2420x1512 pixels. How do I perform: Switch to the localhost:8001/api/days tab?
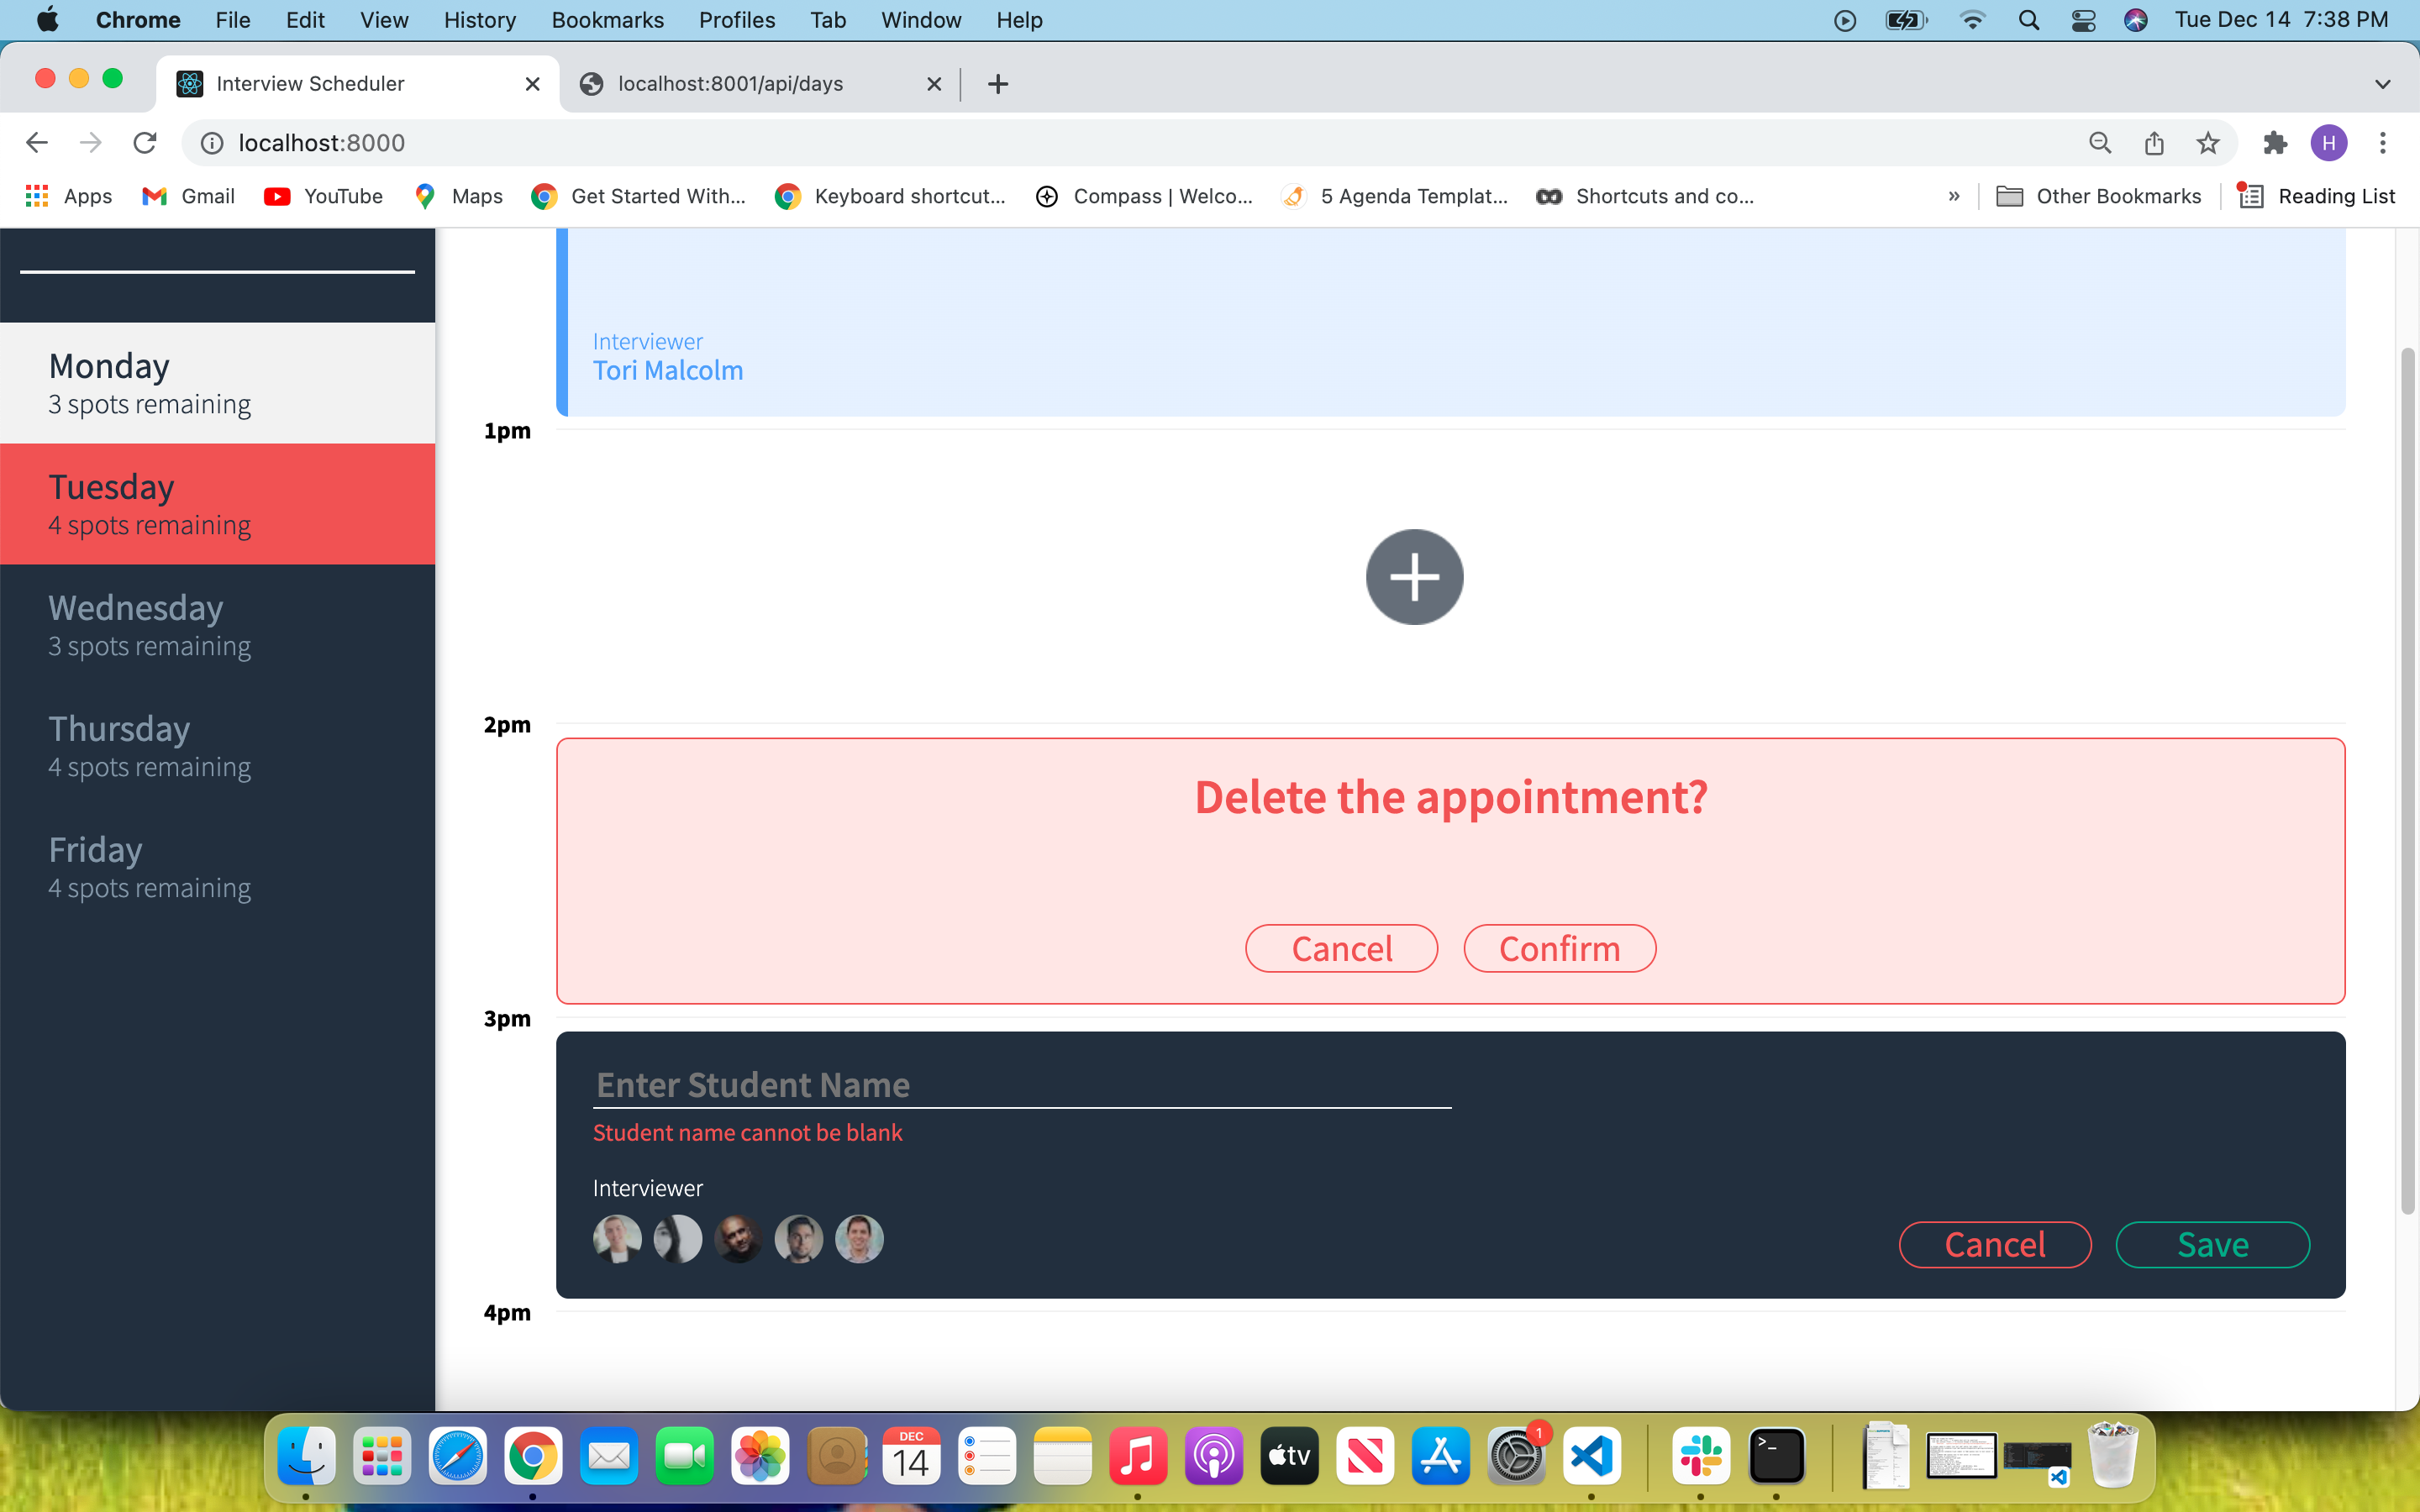pyautogui.click(x=731, y=84)
